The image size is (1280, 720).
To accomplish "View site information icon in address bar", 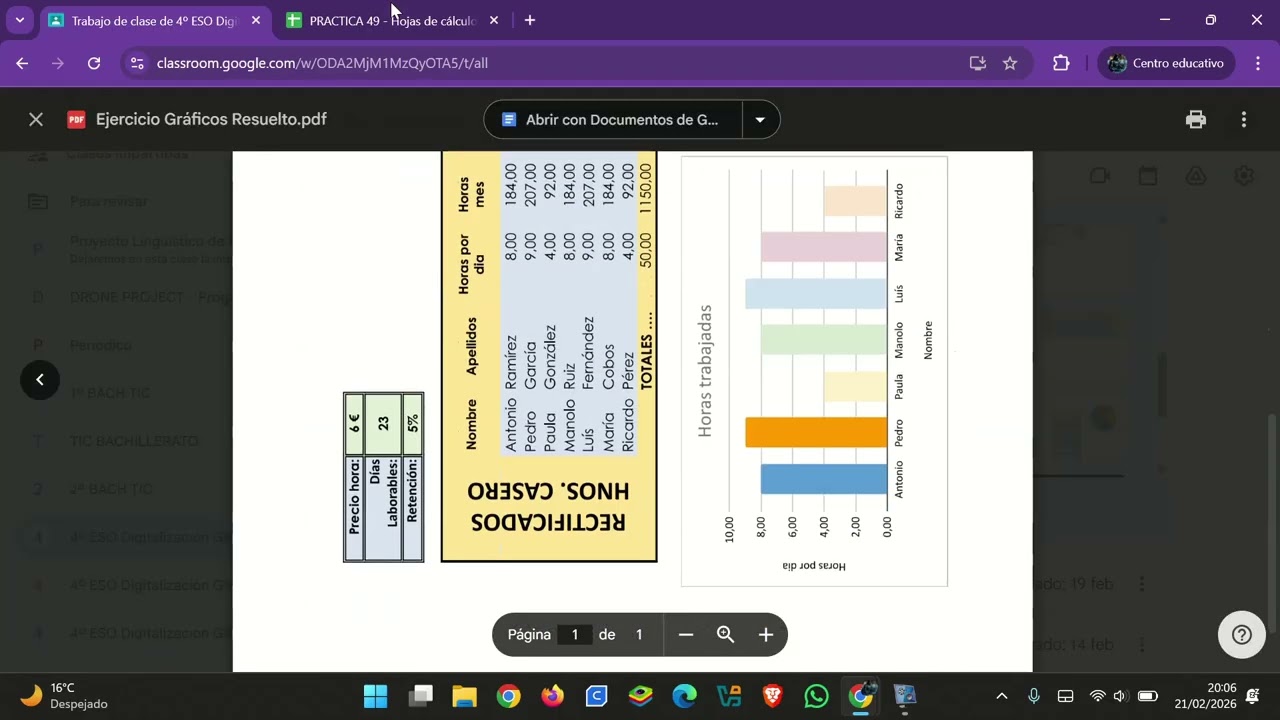I will (x=138, y=63).
